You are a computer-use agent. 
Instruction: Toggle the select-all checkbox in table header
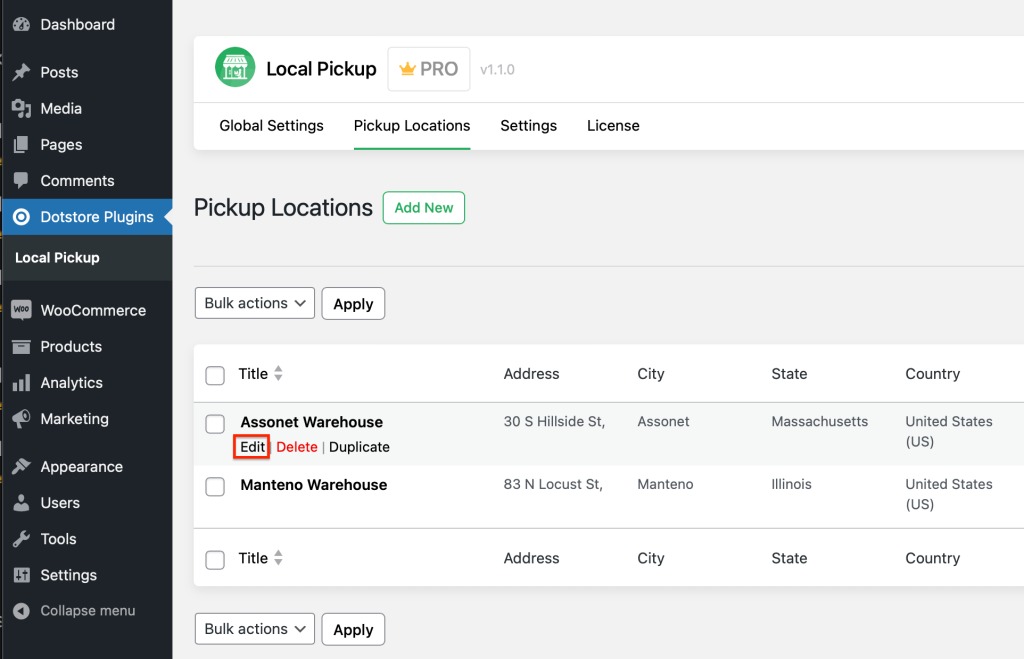pos(215,375)
